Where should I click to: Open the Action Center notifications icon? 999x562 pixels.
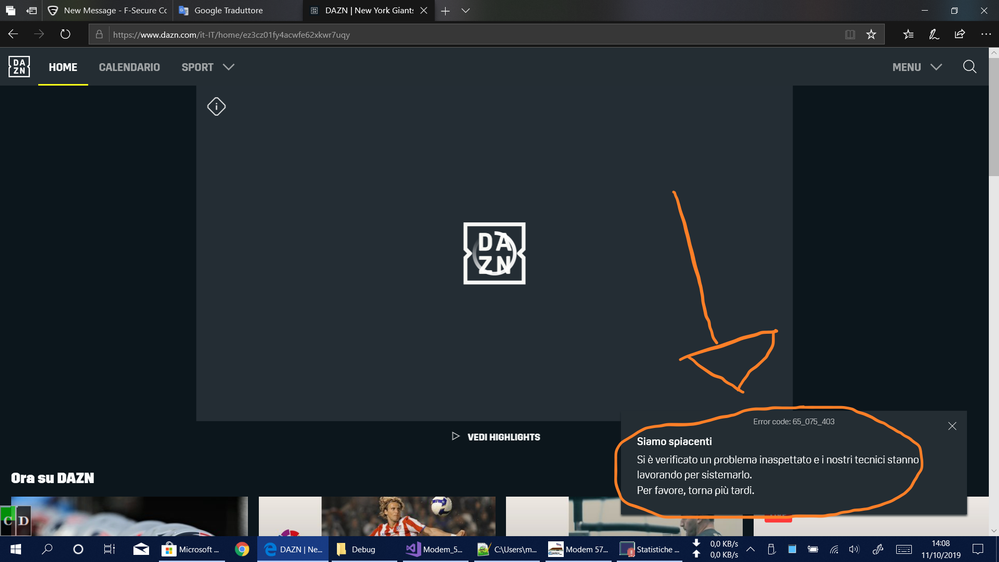(978, 549)
